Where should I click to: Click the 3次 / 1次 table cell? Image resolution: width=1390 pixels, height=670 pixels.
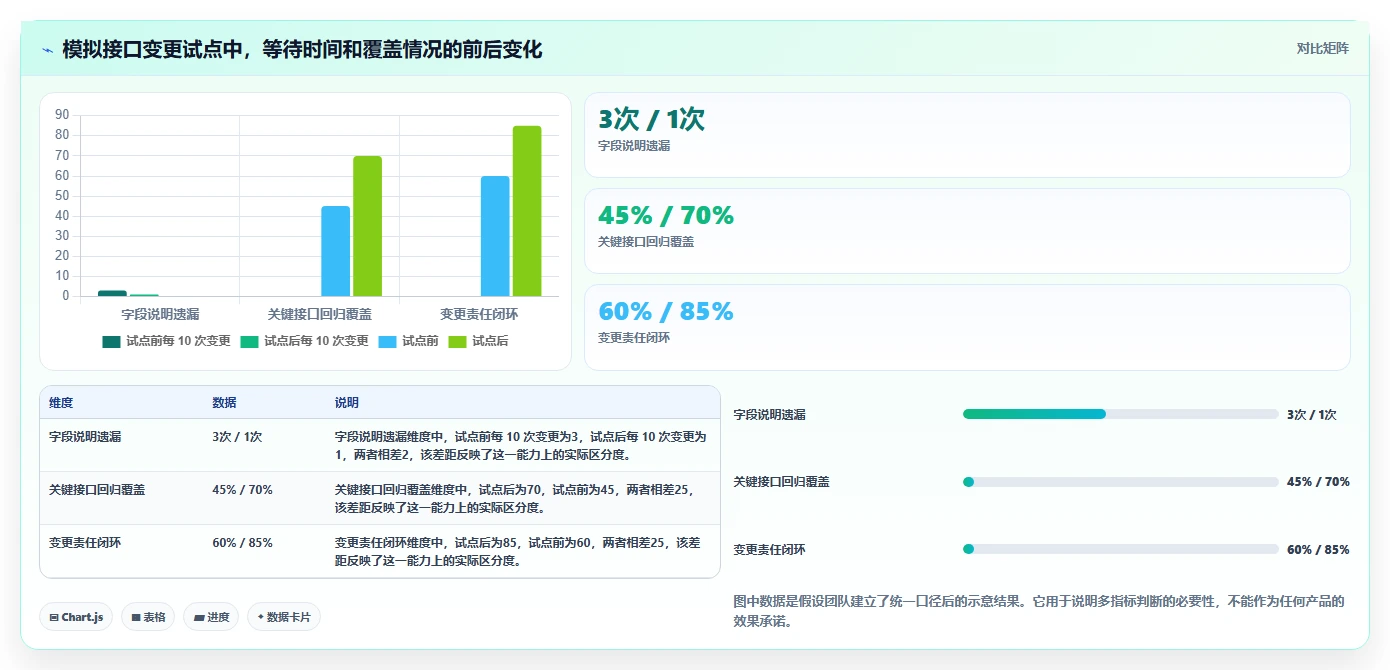tap(237, 437)
